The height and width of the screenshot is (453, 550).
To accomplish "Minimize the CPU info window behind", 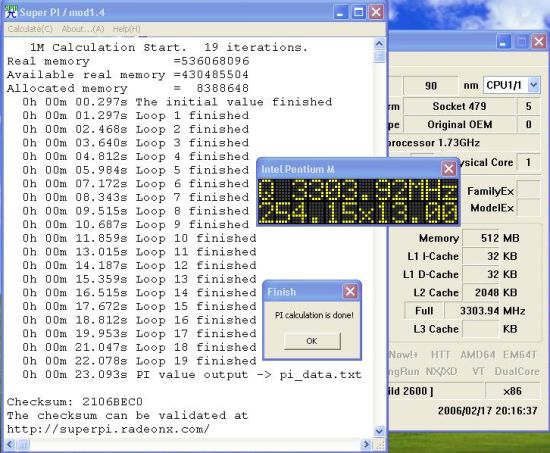I will tap(503, 42).
